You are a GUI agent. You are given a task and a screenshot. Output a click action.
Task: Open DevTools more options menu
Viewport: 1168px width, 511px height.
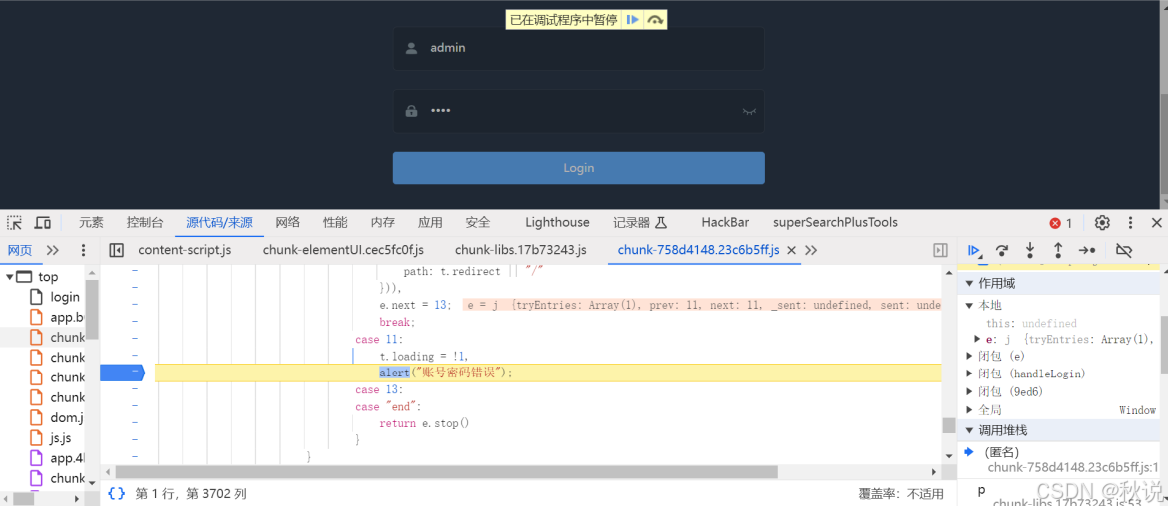pyautogui.click(x=1130, y=222)
